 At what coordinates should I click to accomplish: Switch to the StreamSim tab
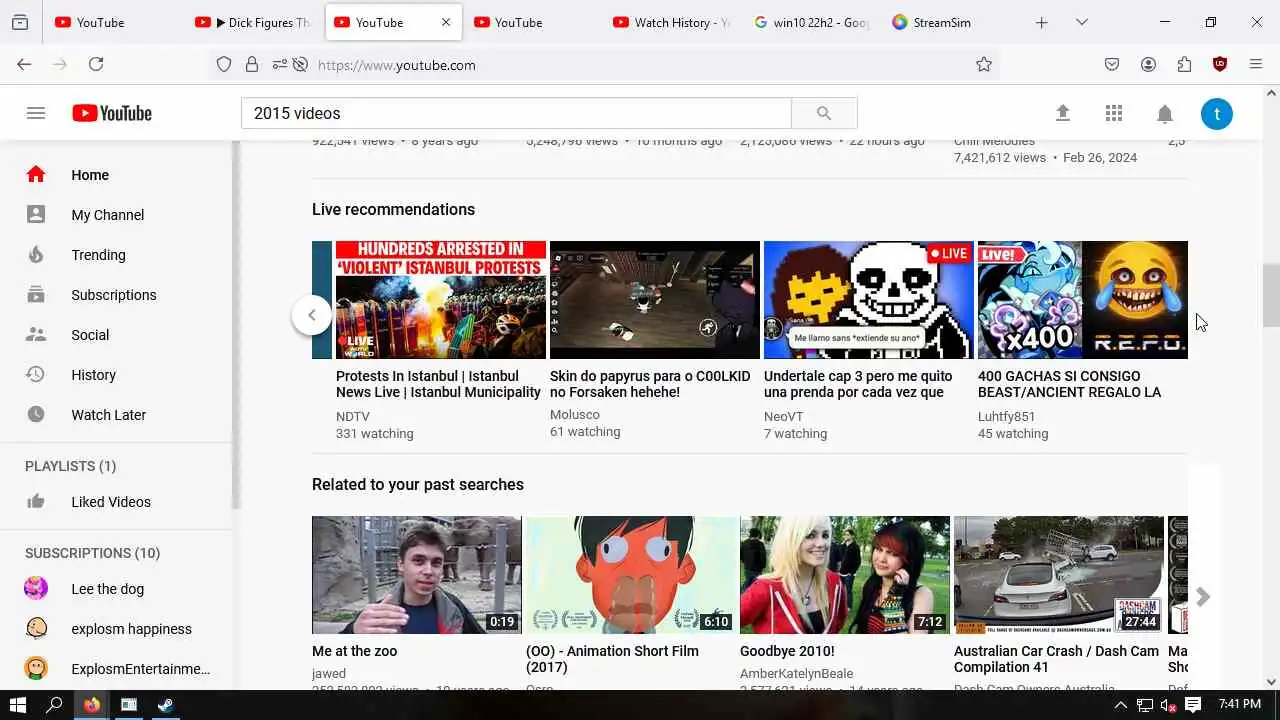coord(950,22)
